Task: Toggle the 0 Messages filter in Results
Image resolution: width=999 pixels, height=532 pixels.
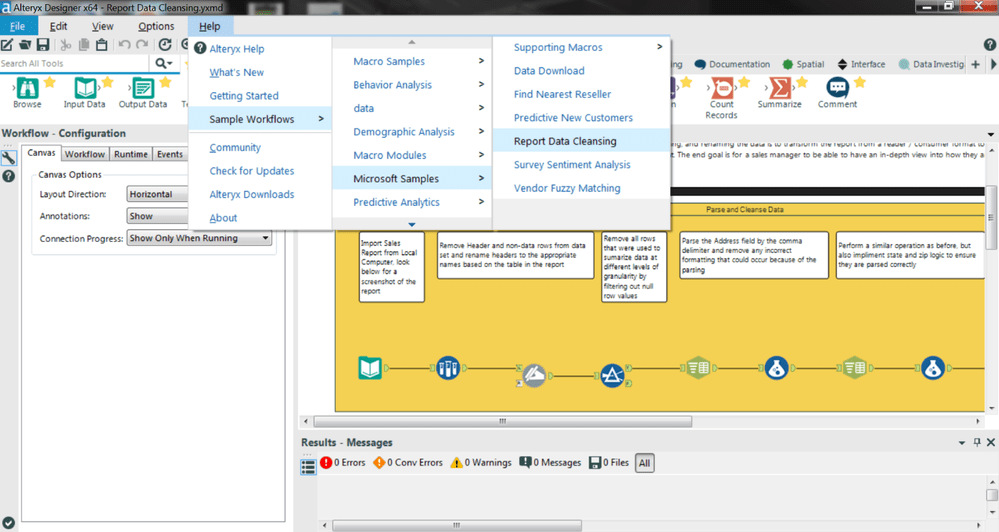Action: [x=550, y=463]
